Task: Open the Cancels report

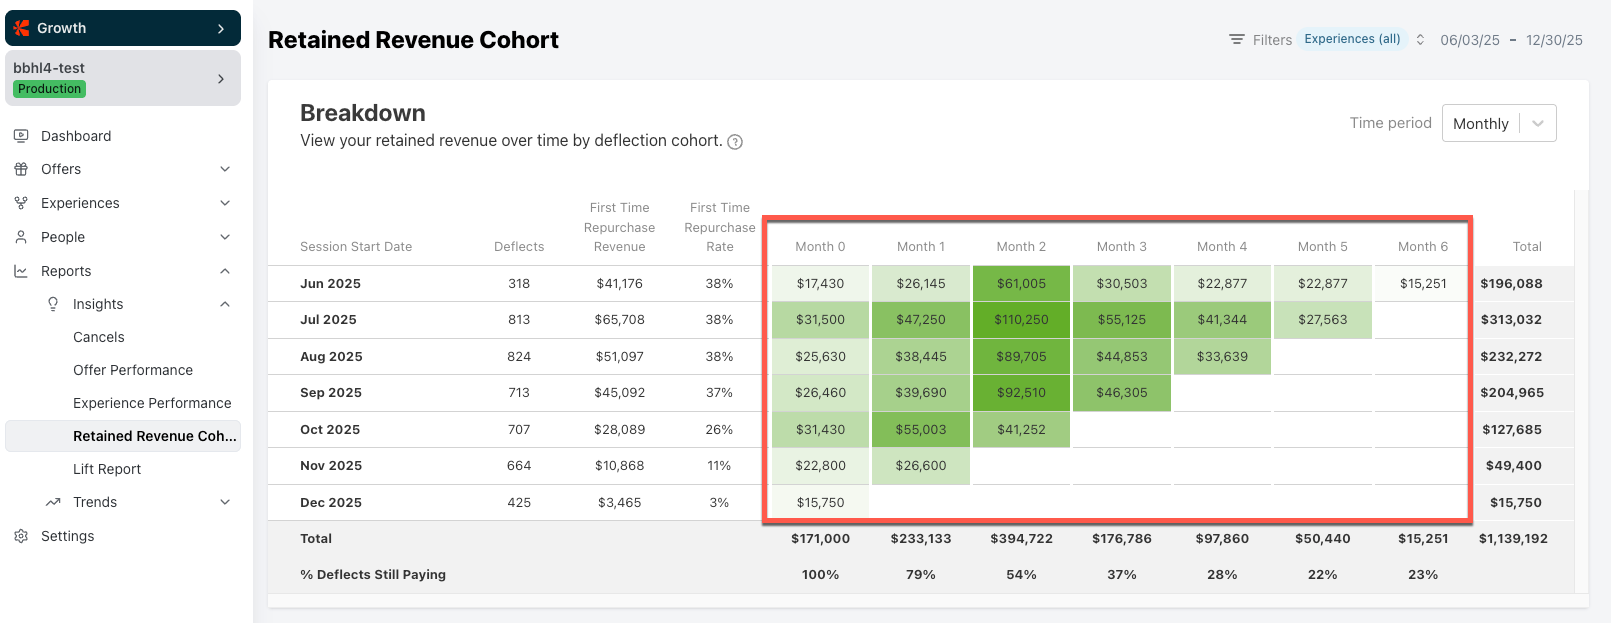Action: [99, 337]
